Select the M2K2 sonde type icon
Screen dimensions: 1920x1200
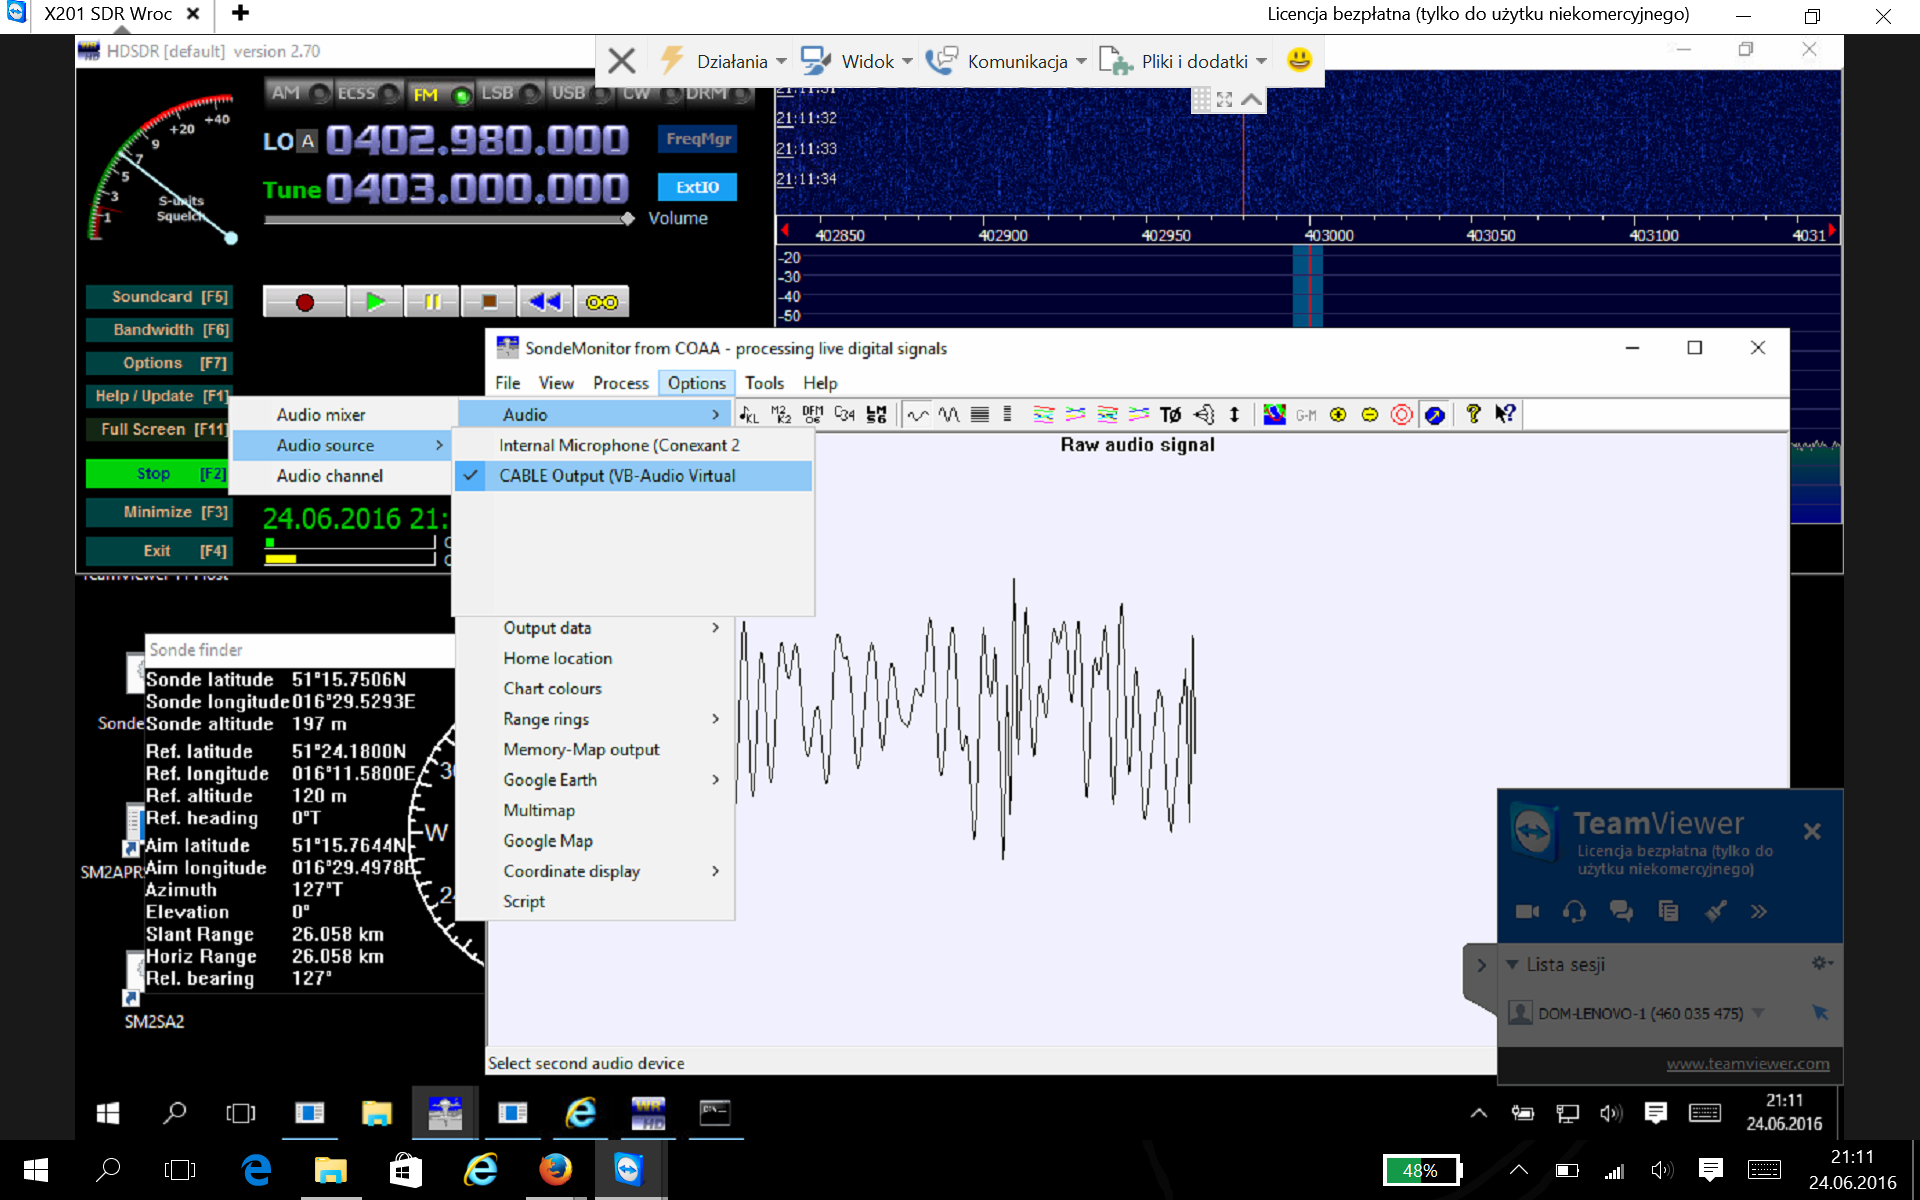click(x=781, y=414)
